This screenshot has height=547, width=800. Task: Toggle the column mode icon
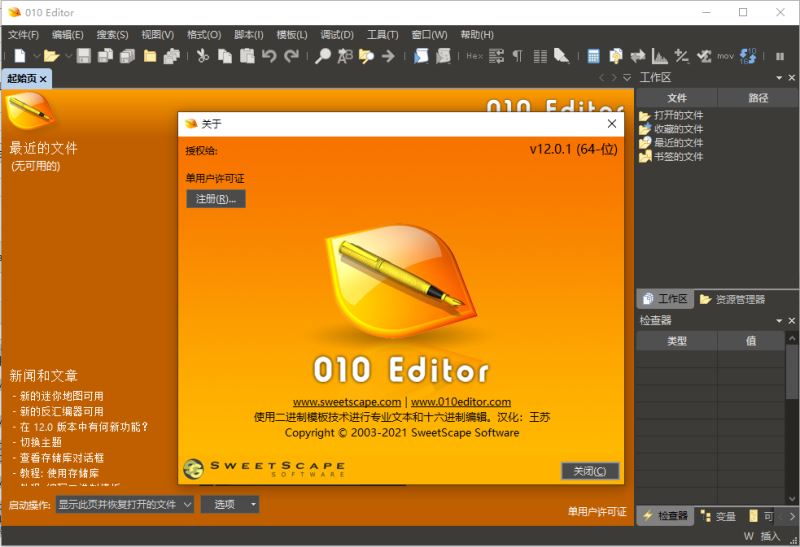click(540, 56)
